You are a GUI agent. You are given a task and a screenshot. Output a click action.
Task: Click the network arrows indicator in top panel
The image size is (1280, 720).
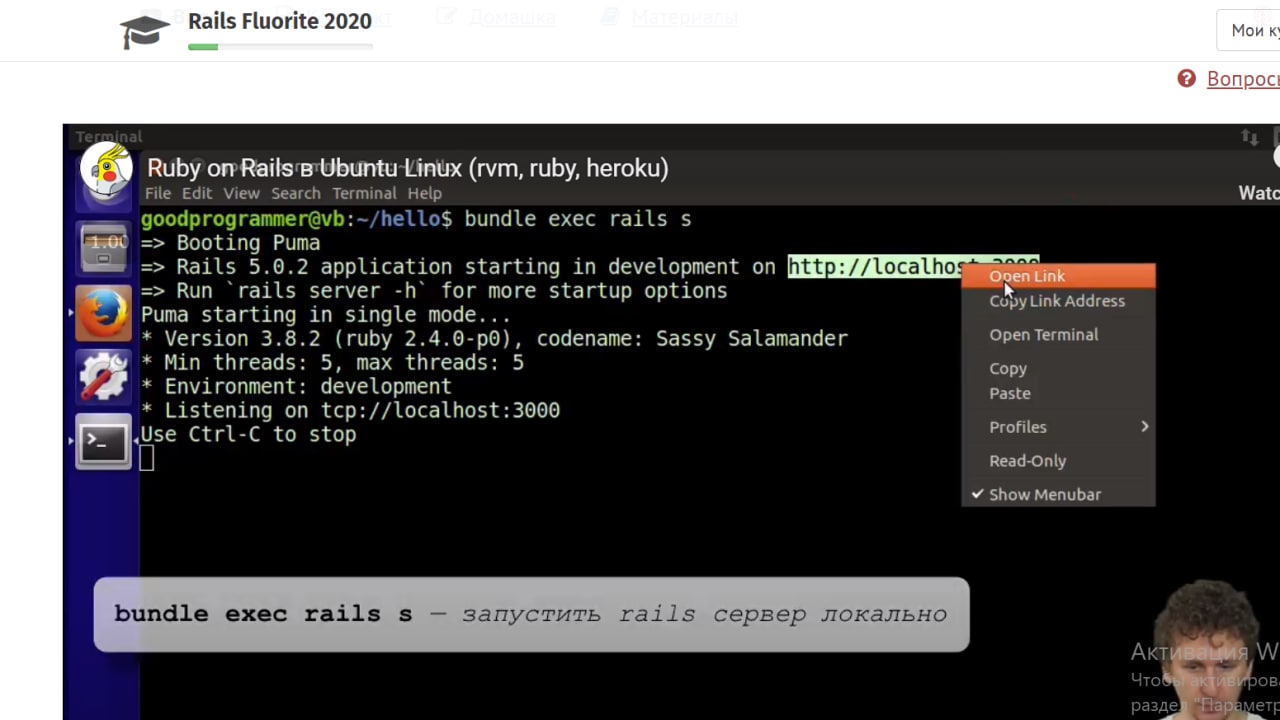pyautogui.click(x=1250, y=137)
